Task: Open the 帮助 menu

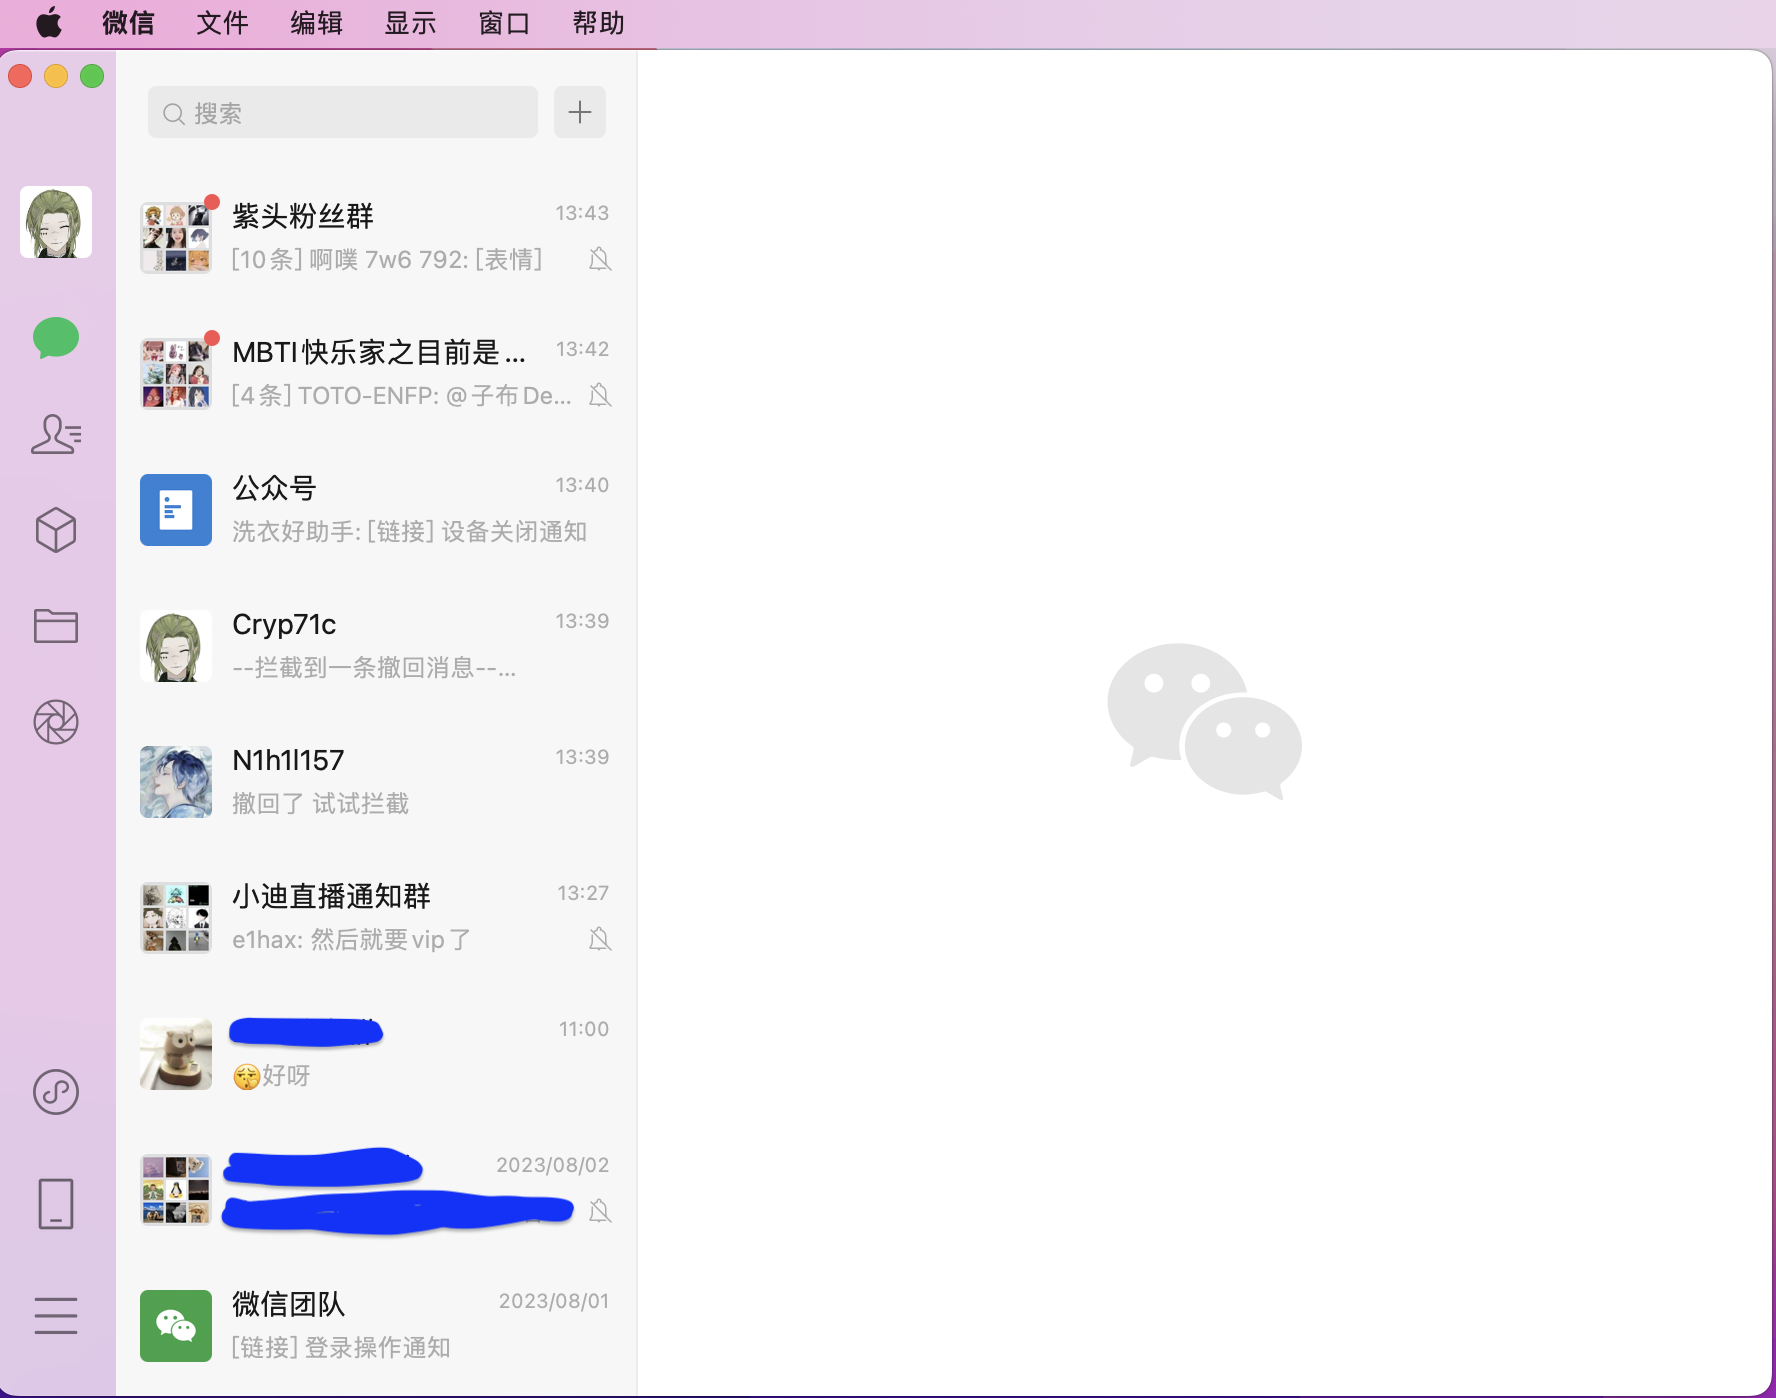Action: pyautogui.click(x=598, y=23)
